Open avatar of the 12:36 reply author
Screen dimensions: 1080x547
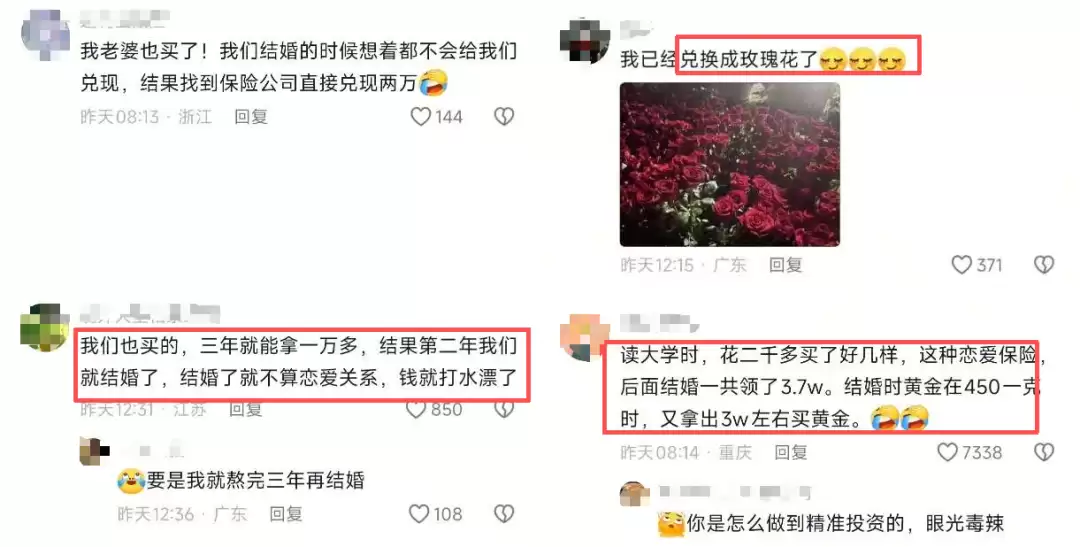[x=94, y=452]
